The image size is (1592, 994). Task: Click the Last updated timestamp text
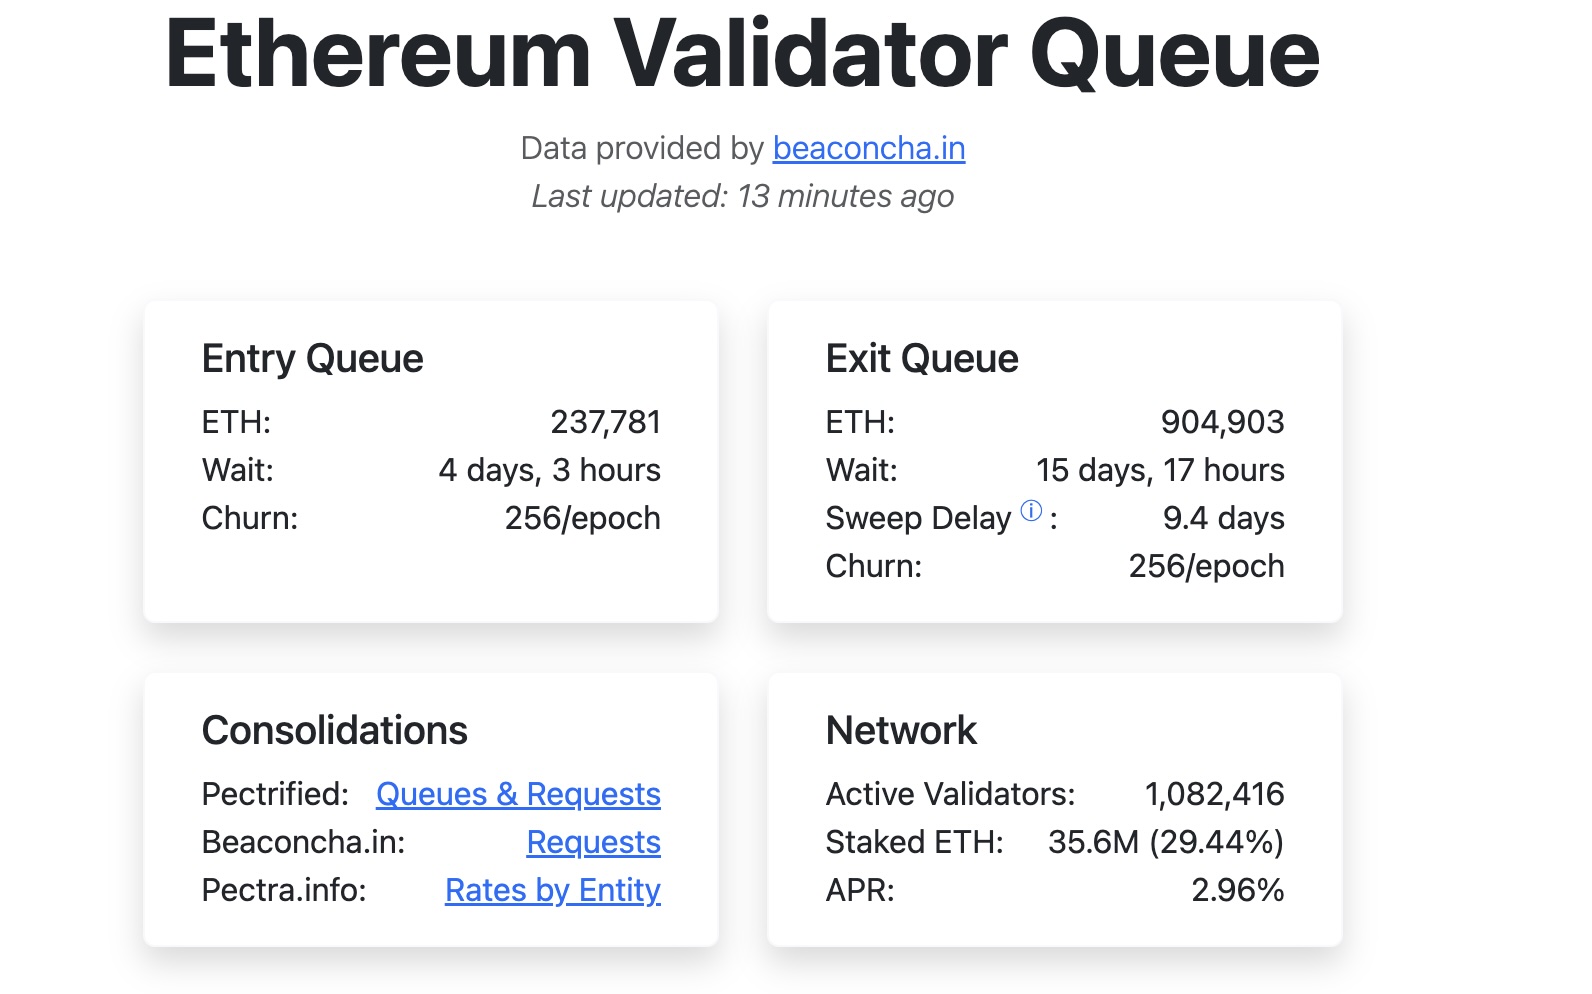pos(743,196)
